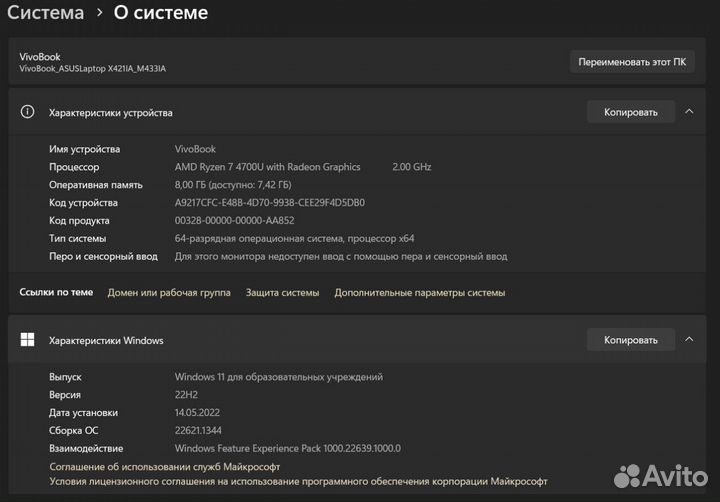
Task: Copy Windows specs with Копировать button
Action: click(630, 340)
